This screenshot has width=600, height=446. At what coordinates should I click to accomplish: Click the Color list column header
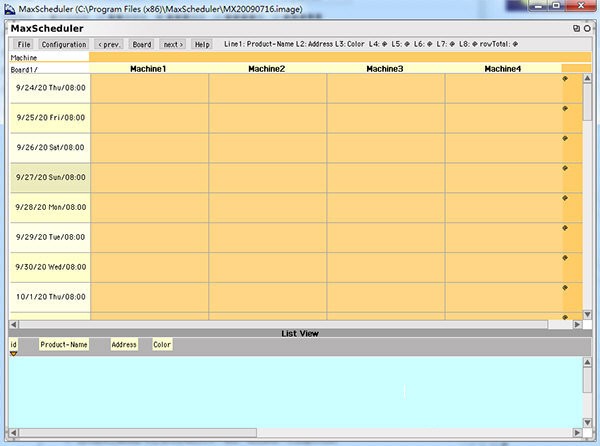click(162, 345)
